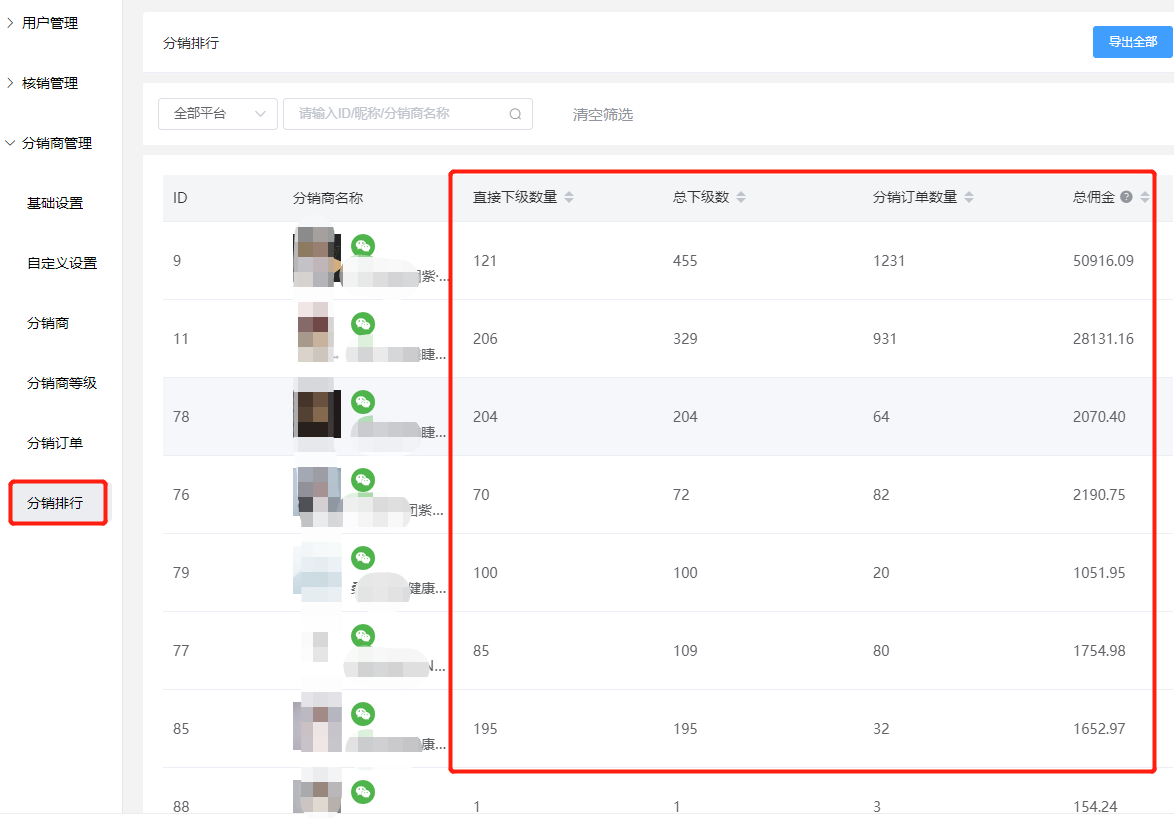Select 分销商等级 in sidebar

click(x=62, y=383)
